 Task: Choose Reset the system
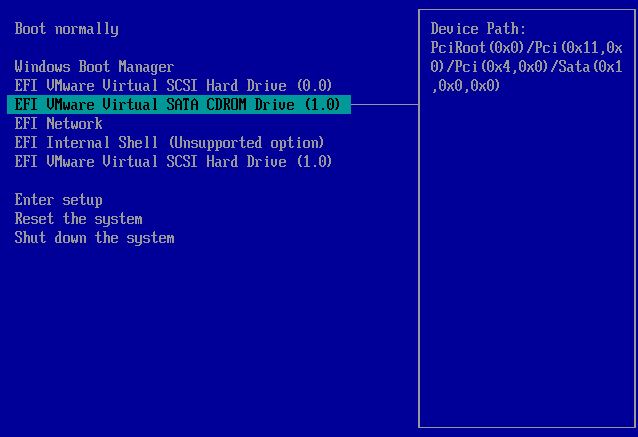[78, 219]
